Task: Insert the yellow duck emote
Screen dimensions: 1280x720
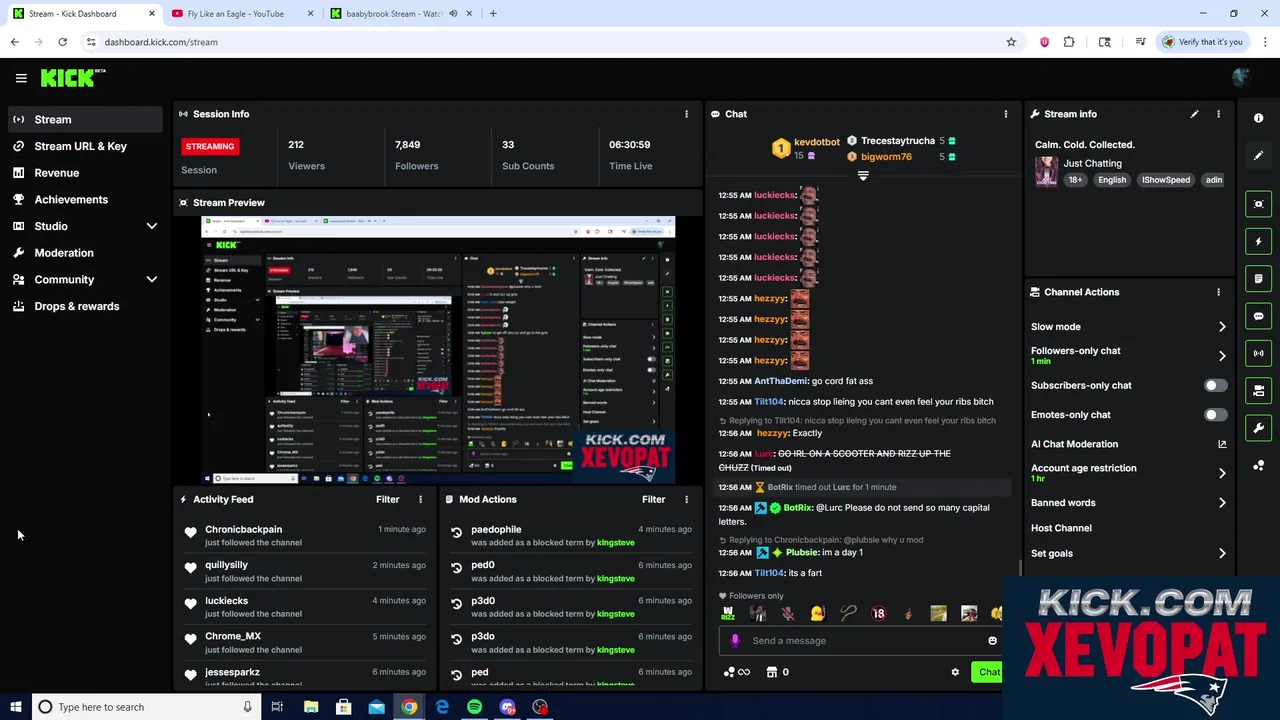Action: tap(818, 614)
